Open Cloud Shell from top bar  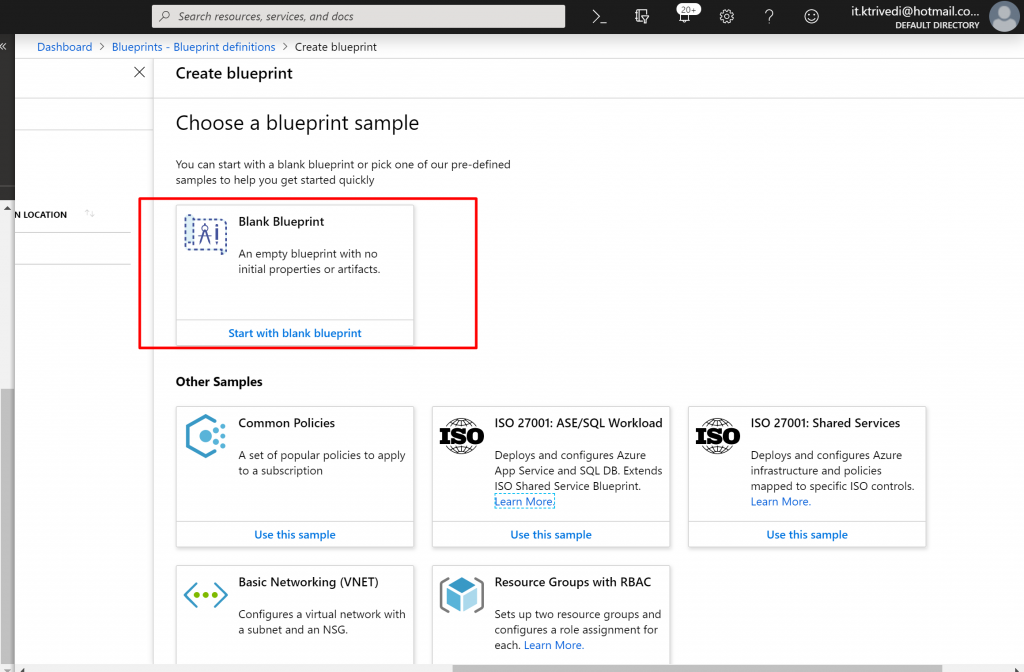pos(599,16)
